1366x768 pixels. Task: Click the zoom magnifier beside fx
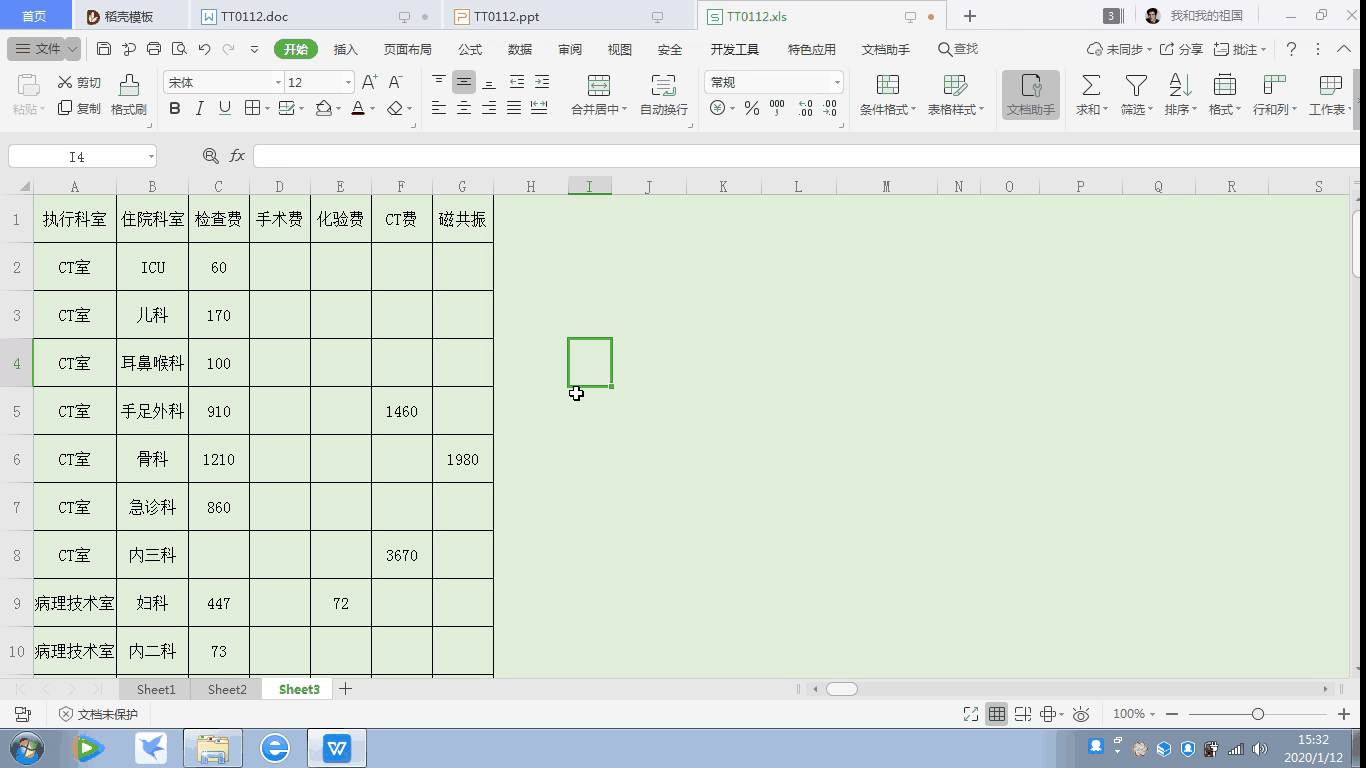tap(210, 156)
